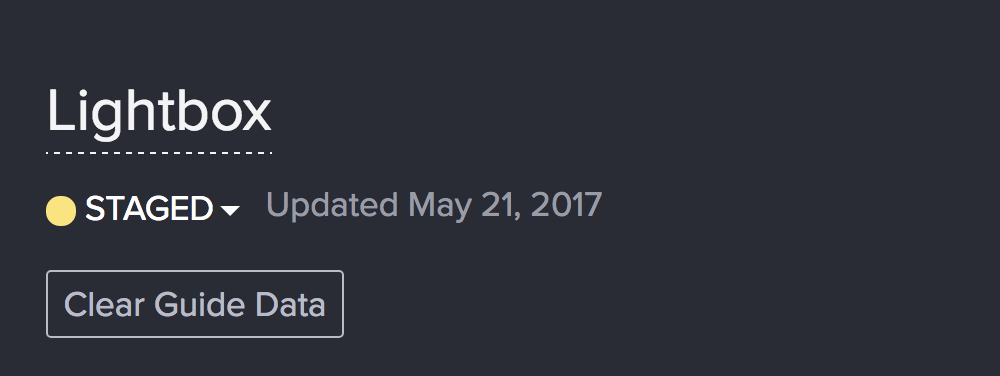
Task: Click the yellow staged status circle
Action: coord(61,211)
